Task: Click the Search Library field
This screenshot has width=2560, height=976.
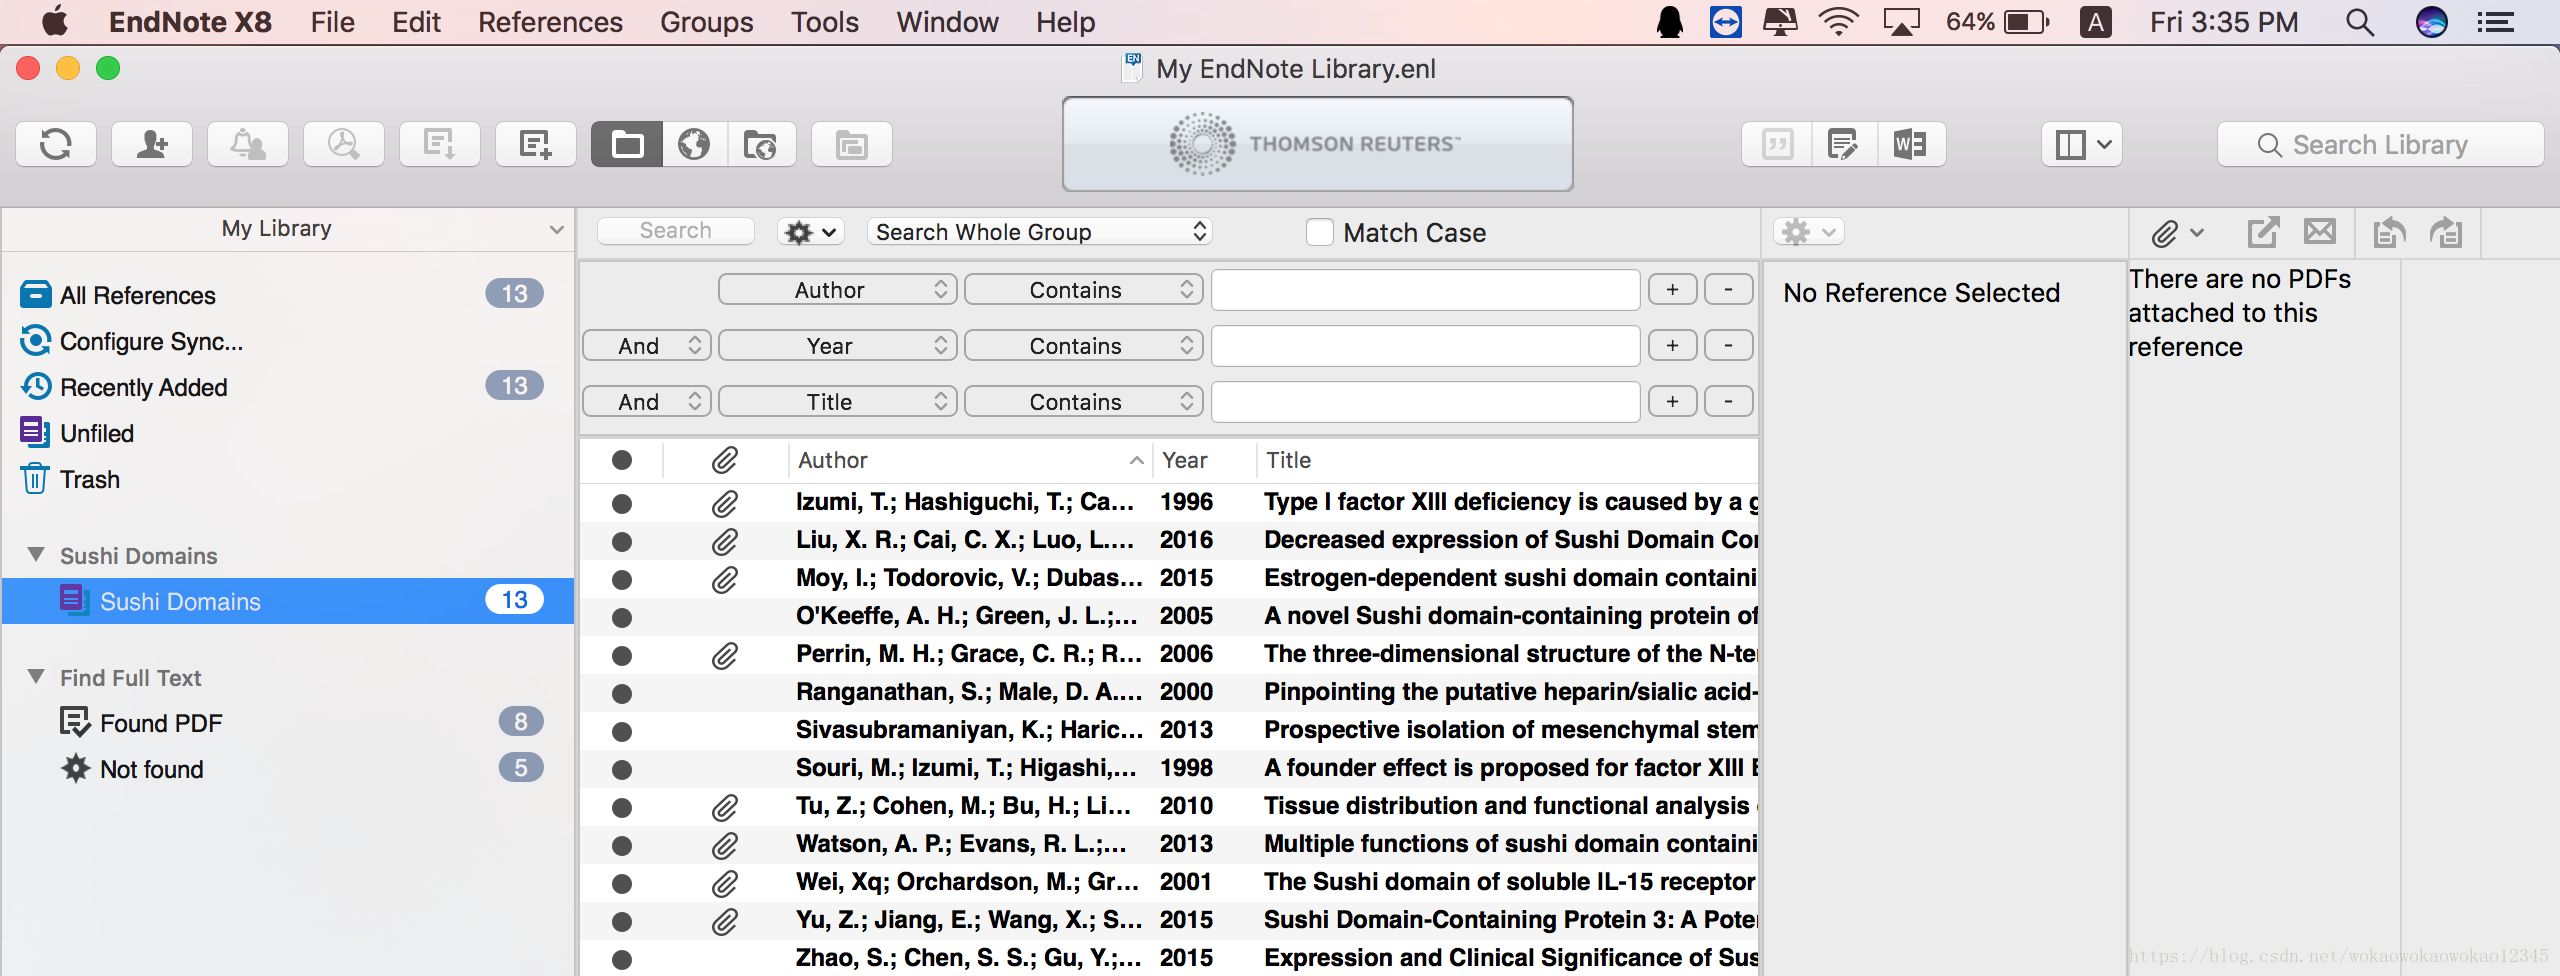Action: (2381, 145)
